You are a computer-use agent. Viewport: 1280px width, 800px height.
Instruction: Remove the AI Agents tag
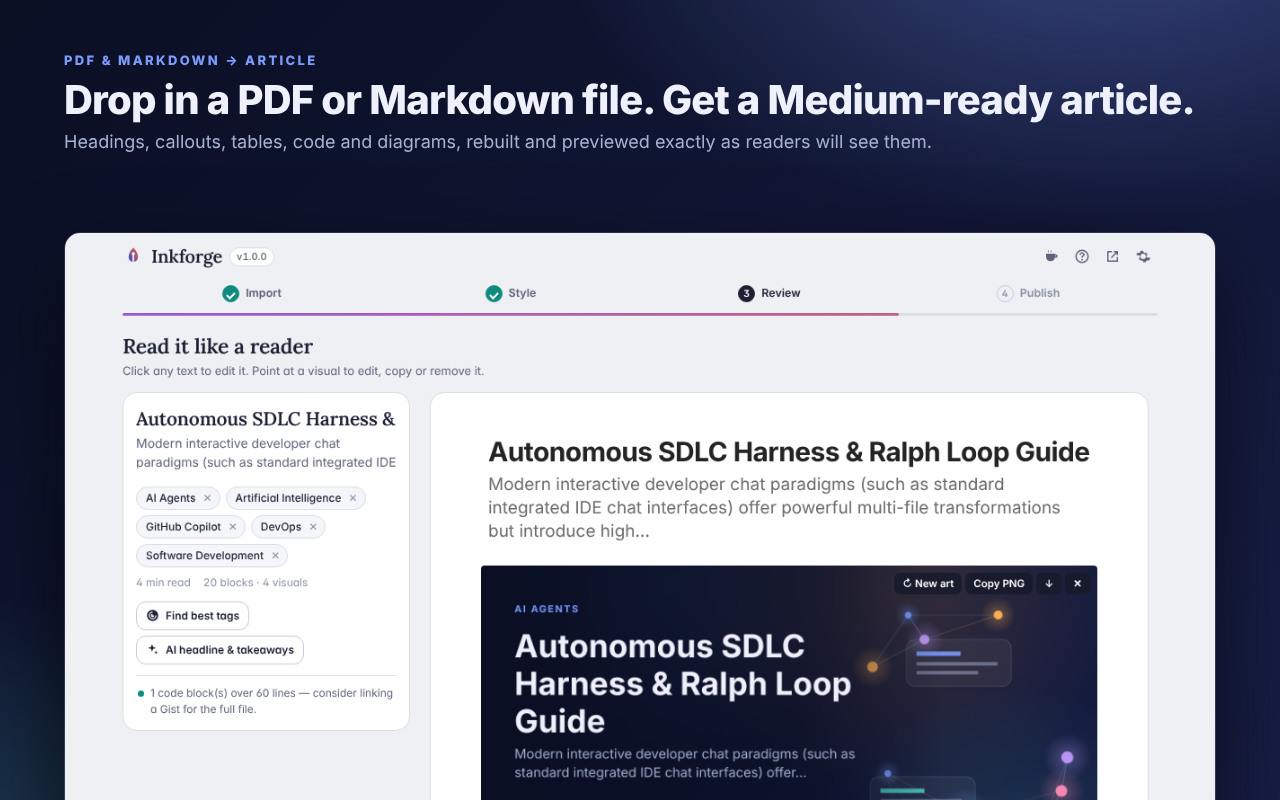[x=207, y=498]
